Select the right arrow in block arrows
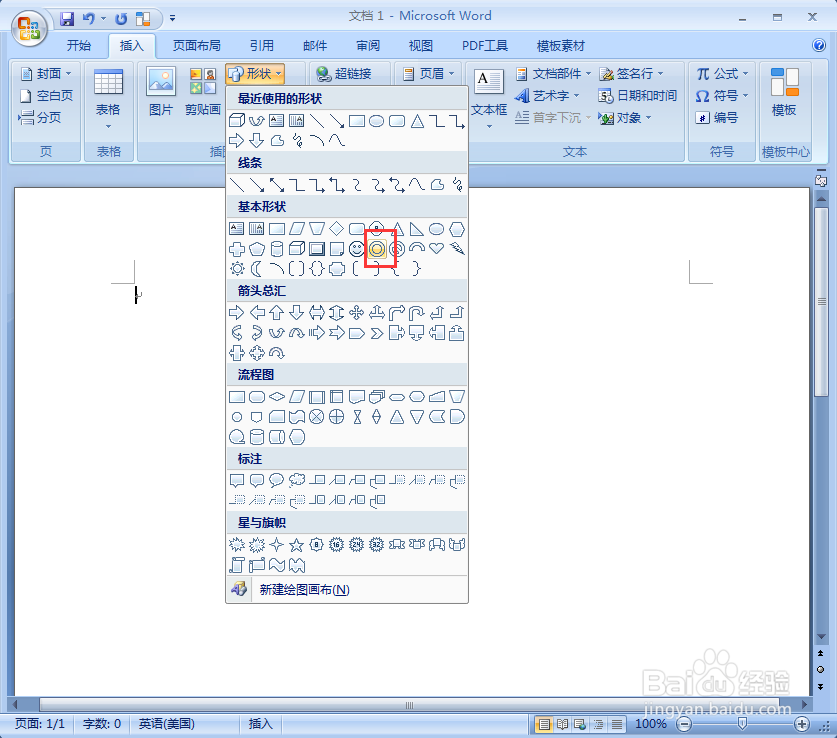The height and width of the screenshot is (738, 837). coord(237,313)
